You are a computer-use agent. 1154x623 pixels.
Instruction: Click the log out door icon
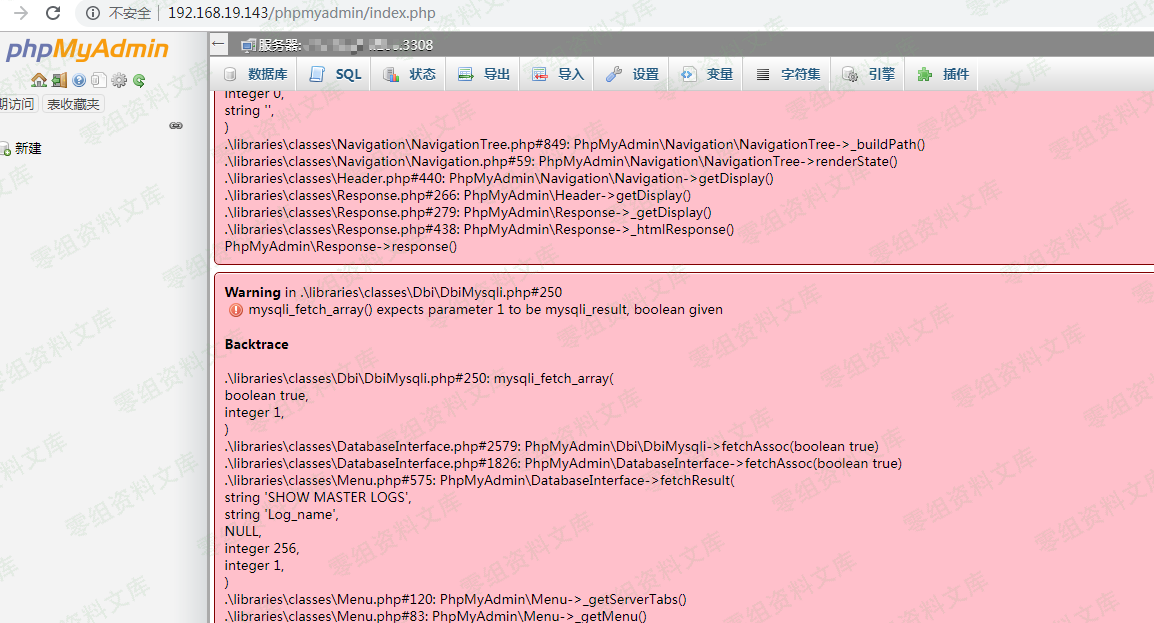59,80
